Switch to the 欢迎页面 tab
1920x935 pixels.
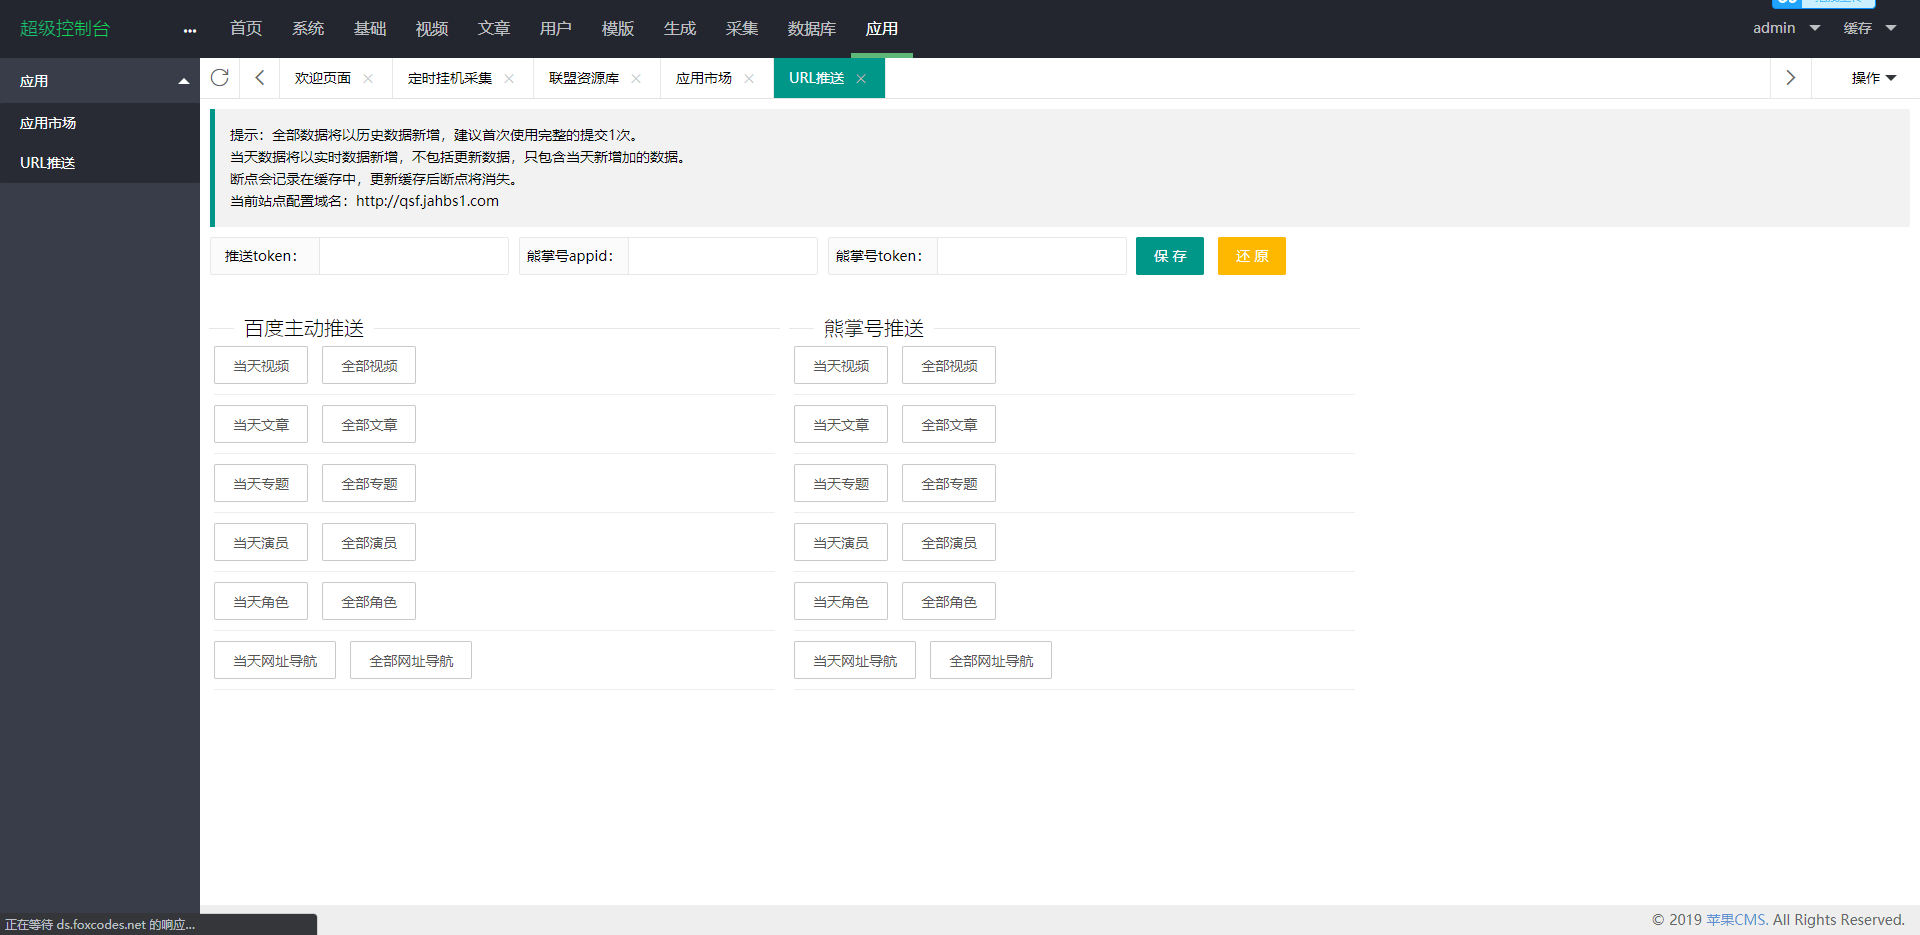(x=323, y=78)
